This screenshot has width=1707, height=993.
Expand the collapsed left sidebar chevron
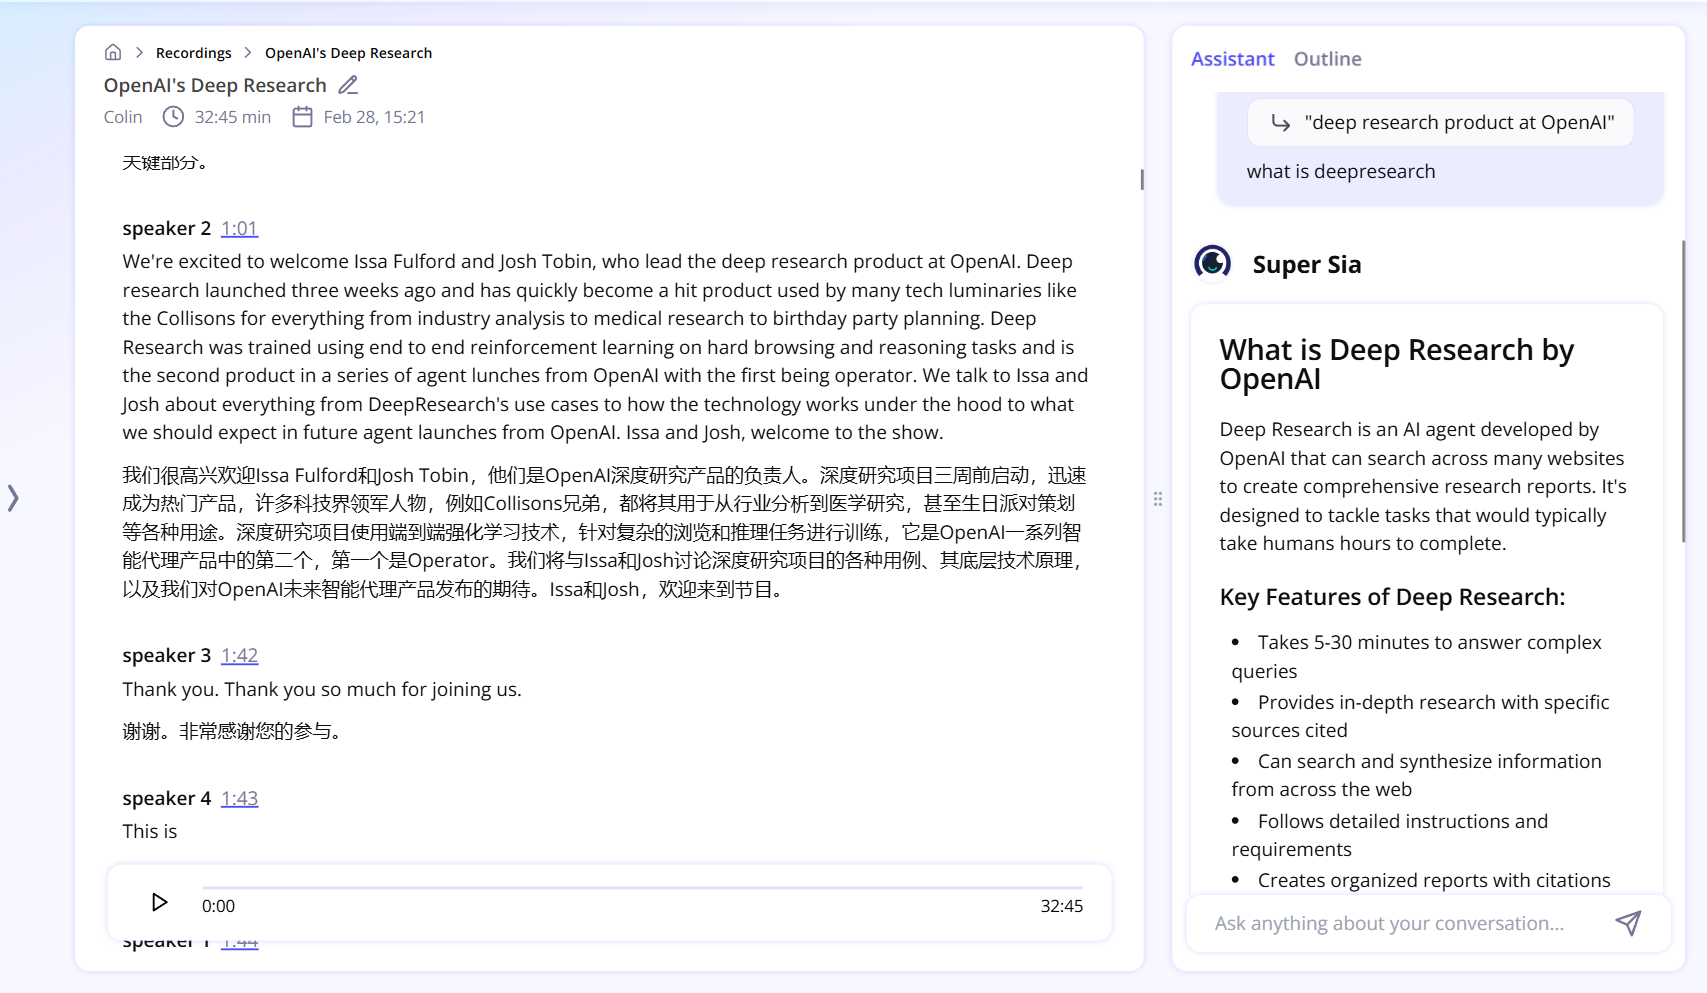14,497
